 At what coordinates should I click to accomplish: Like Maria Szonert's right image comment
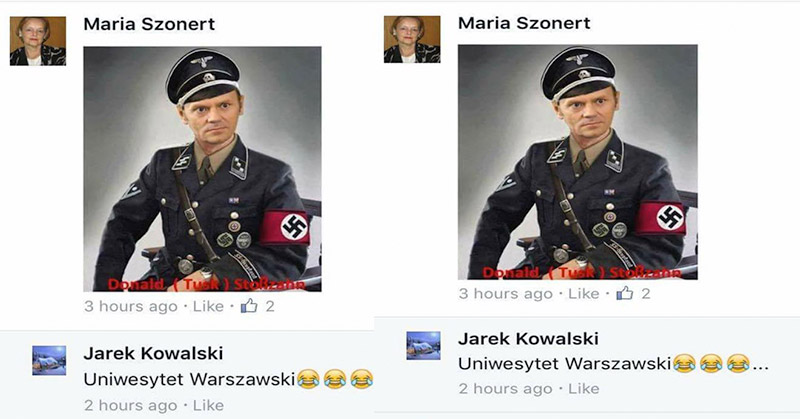click(x=584, y=293)
